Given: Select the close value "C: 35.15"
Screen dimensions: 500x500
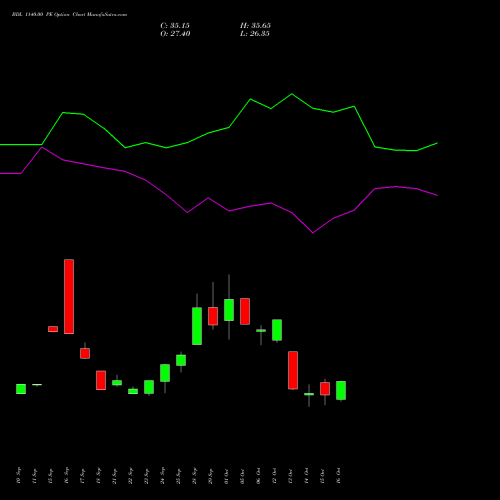Looking at the screenshot, I should [x=175, y=26].
